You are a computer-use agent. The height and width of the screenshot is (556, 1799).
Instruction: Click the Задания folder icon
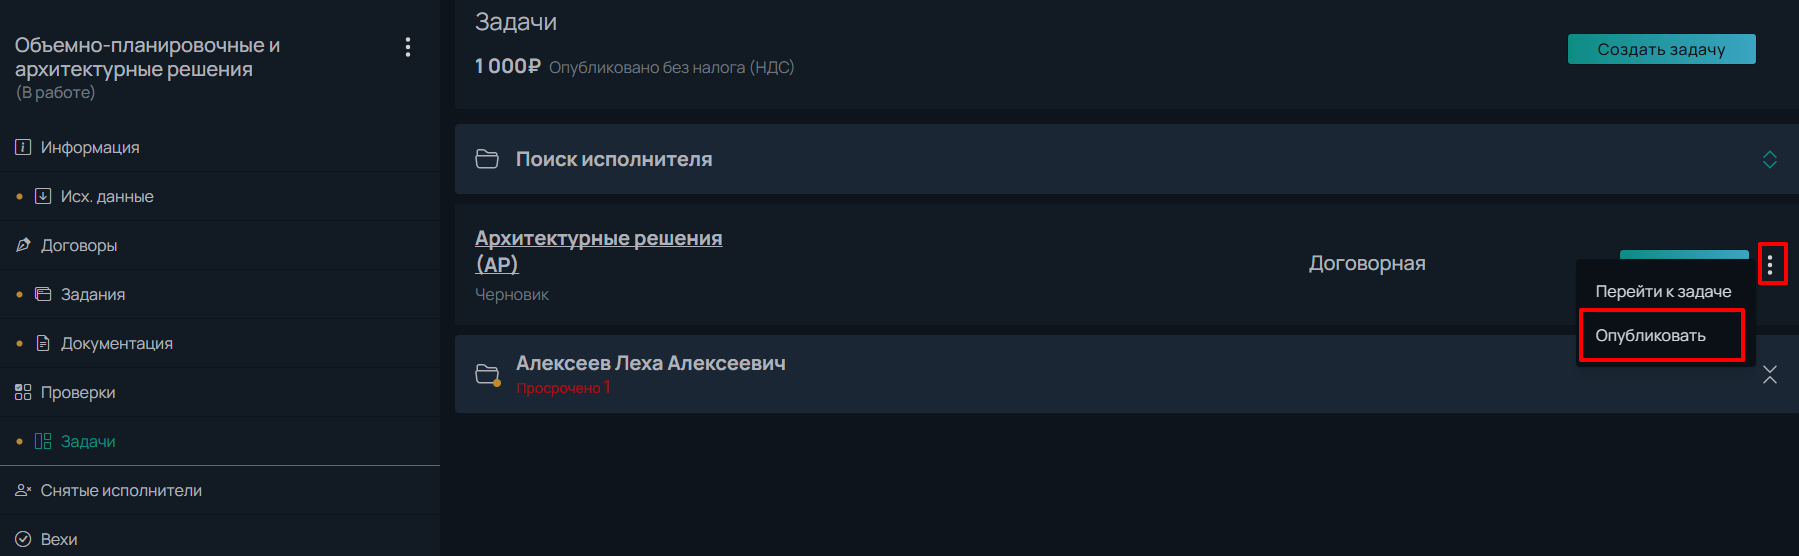(x=43, y=294)
